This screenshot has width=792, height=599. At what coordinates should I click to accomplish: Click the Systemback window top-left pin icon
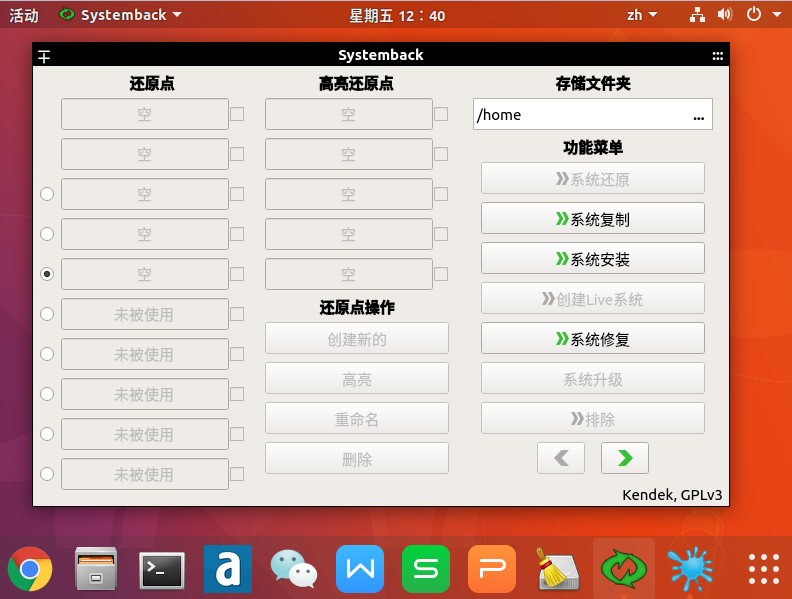coord(44,56)
